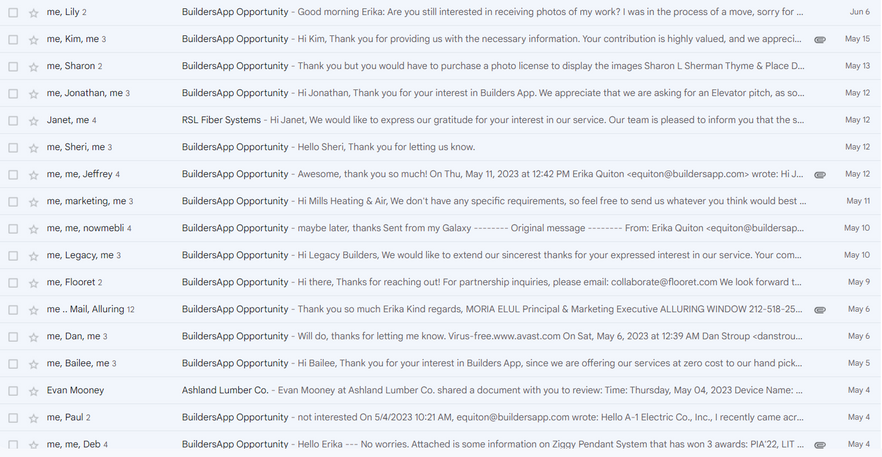Star the me, Dan, me conversation
The image size is (882, 457).
click(34, 337)
